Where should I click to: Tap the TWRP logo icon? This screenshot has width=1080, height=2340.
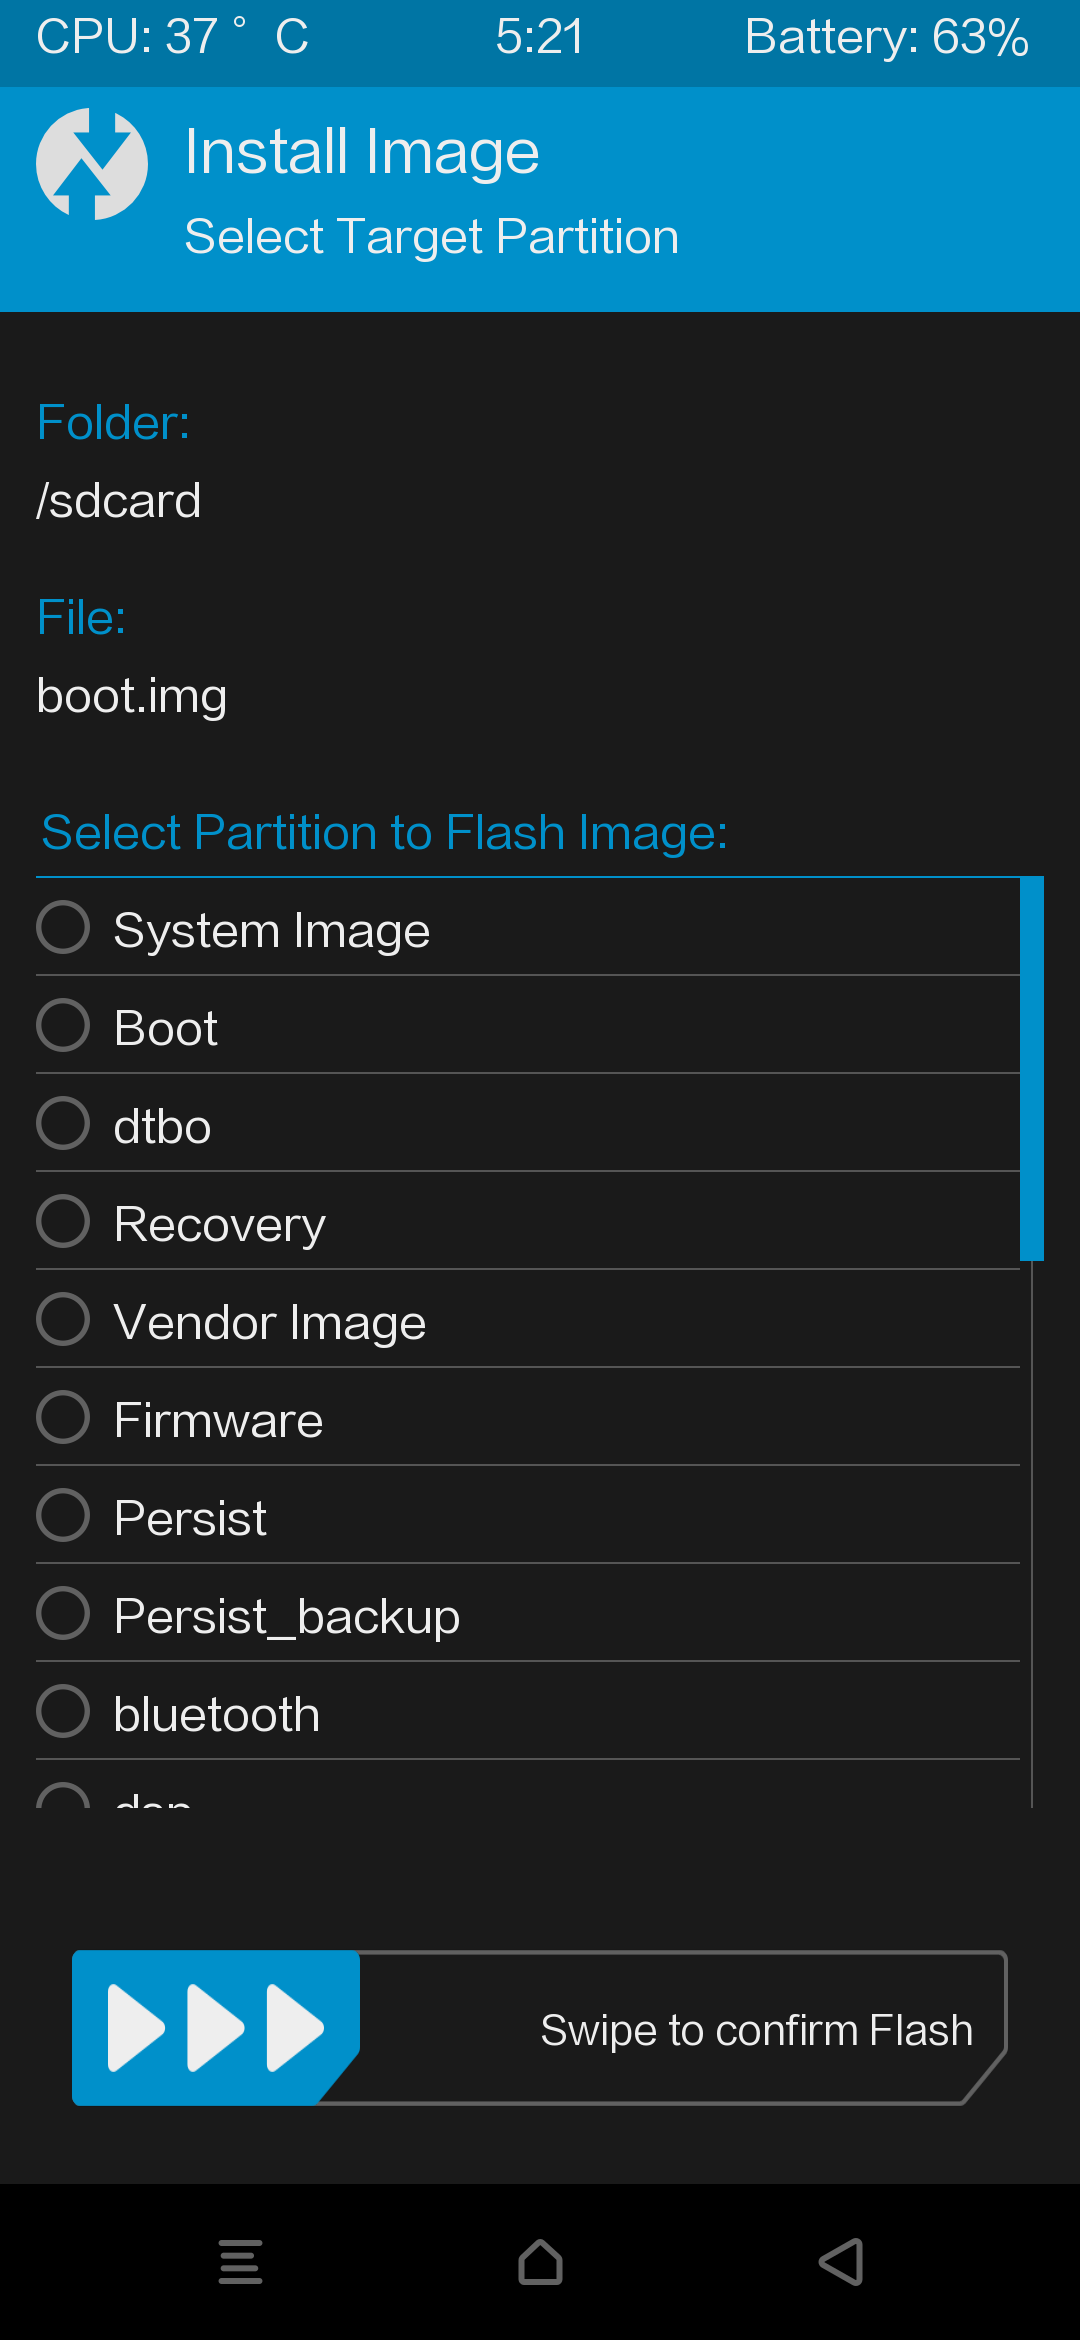click(x=92, y=164)
